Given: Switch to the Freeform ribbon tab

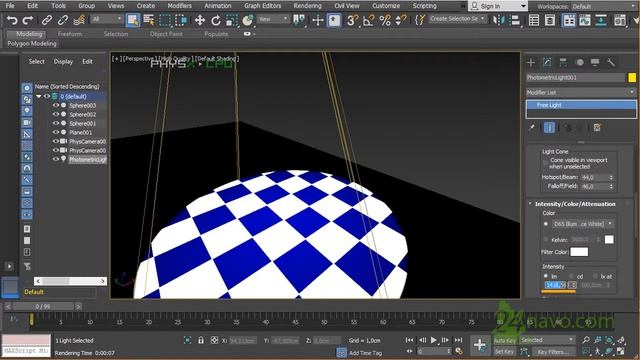Looking at the screenshot, I should point(70,34).
